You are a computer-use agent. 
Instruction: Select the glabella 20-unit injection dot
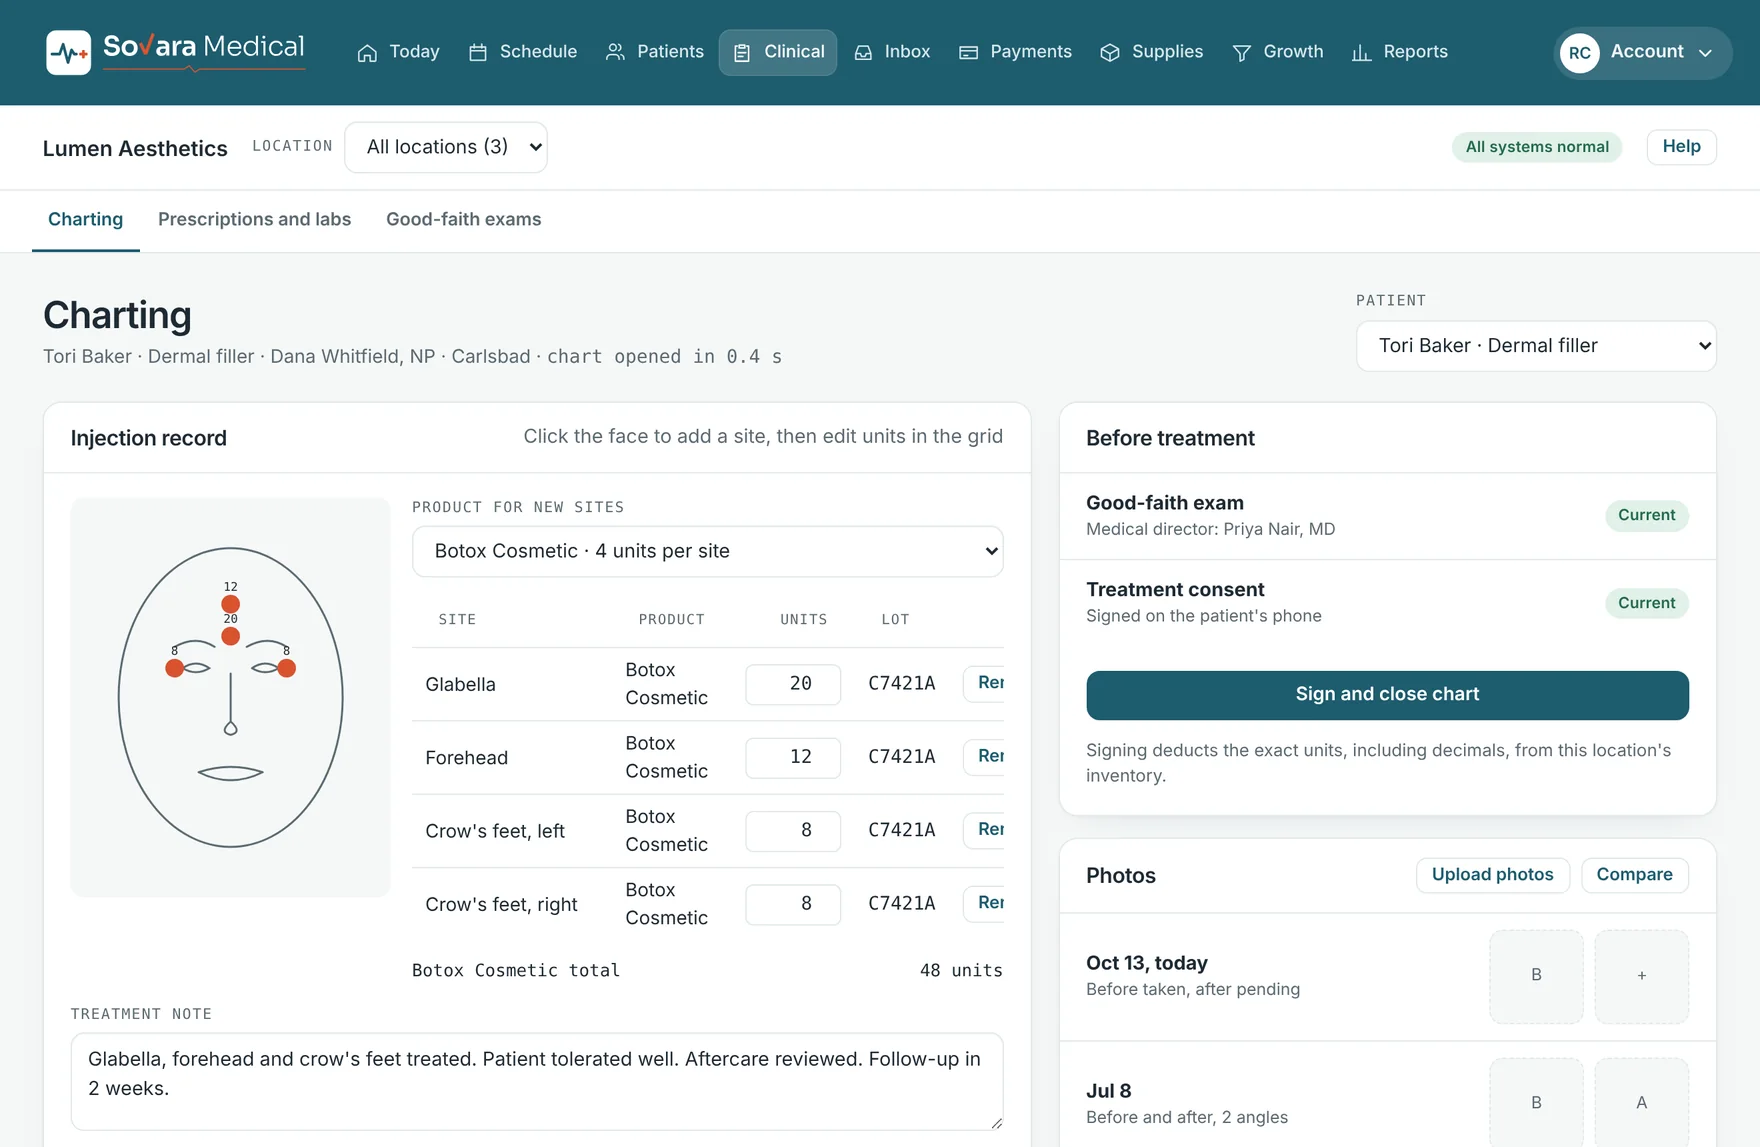pos(231,636)
